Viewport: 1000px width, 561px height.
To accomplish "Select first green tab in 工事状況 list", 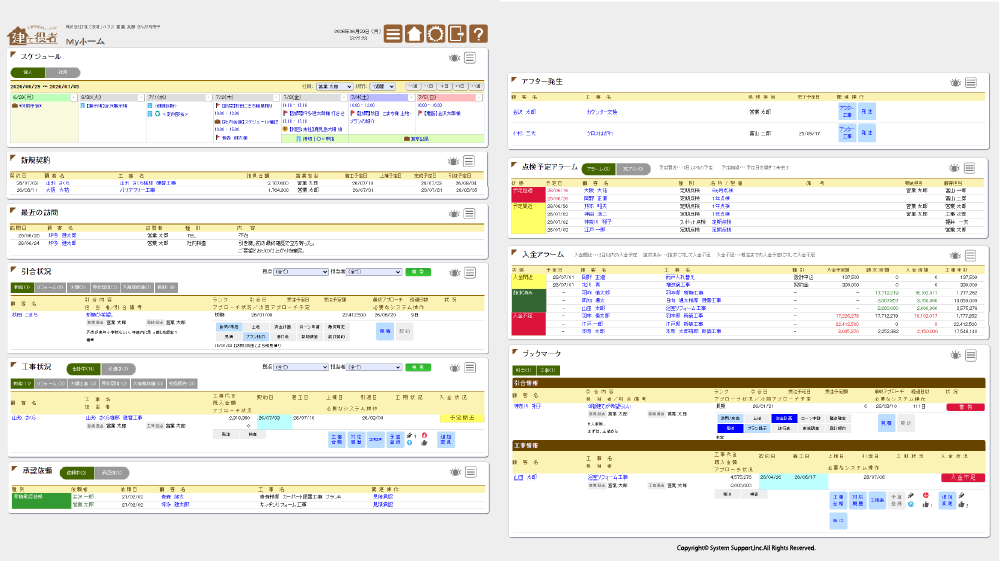I will coord(22,384).
